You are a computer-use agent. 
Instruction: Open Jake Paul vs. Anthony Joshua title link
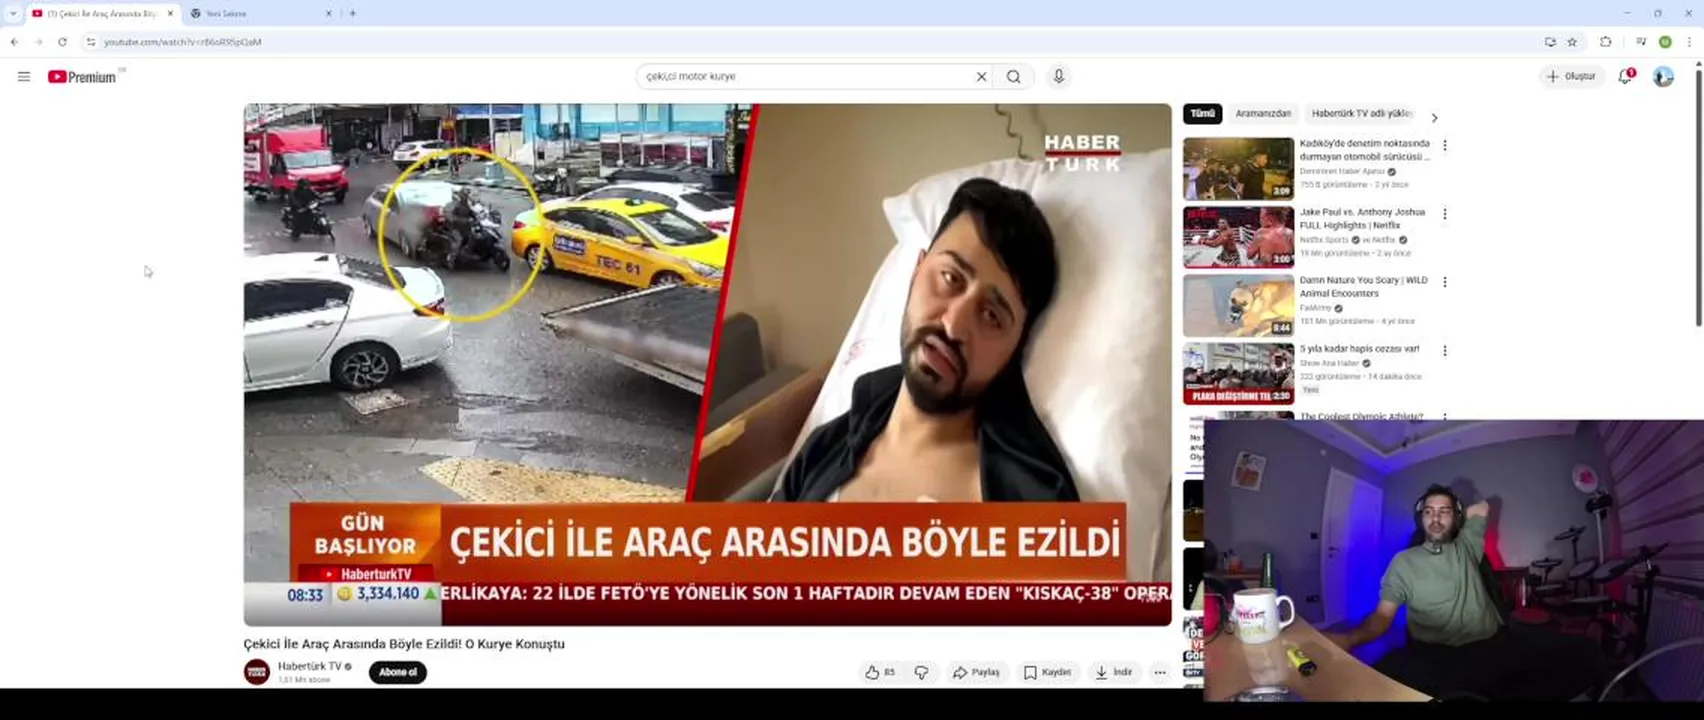1362,219
